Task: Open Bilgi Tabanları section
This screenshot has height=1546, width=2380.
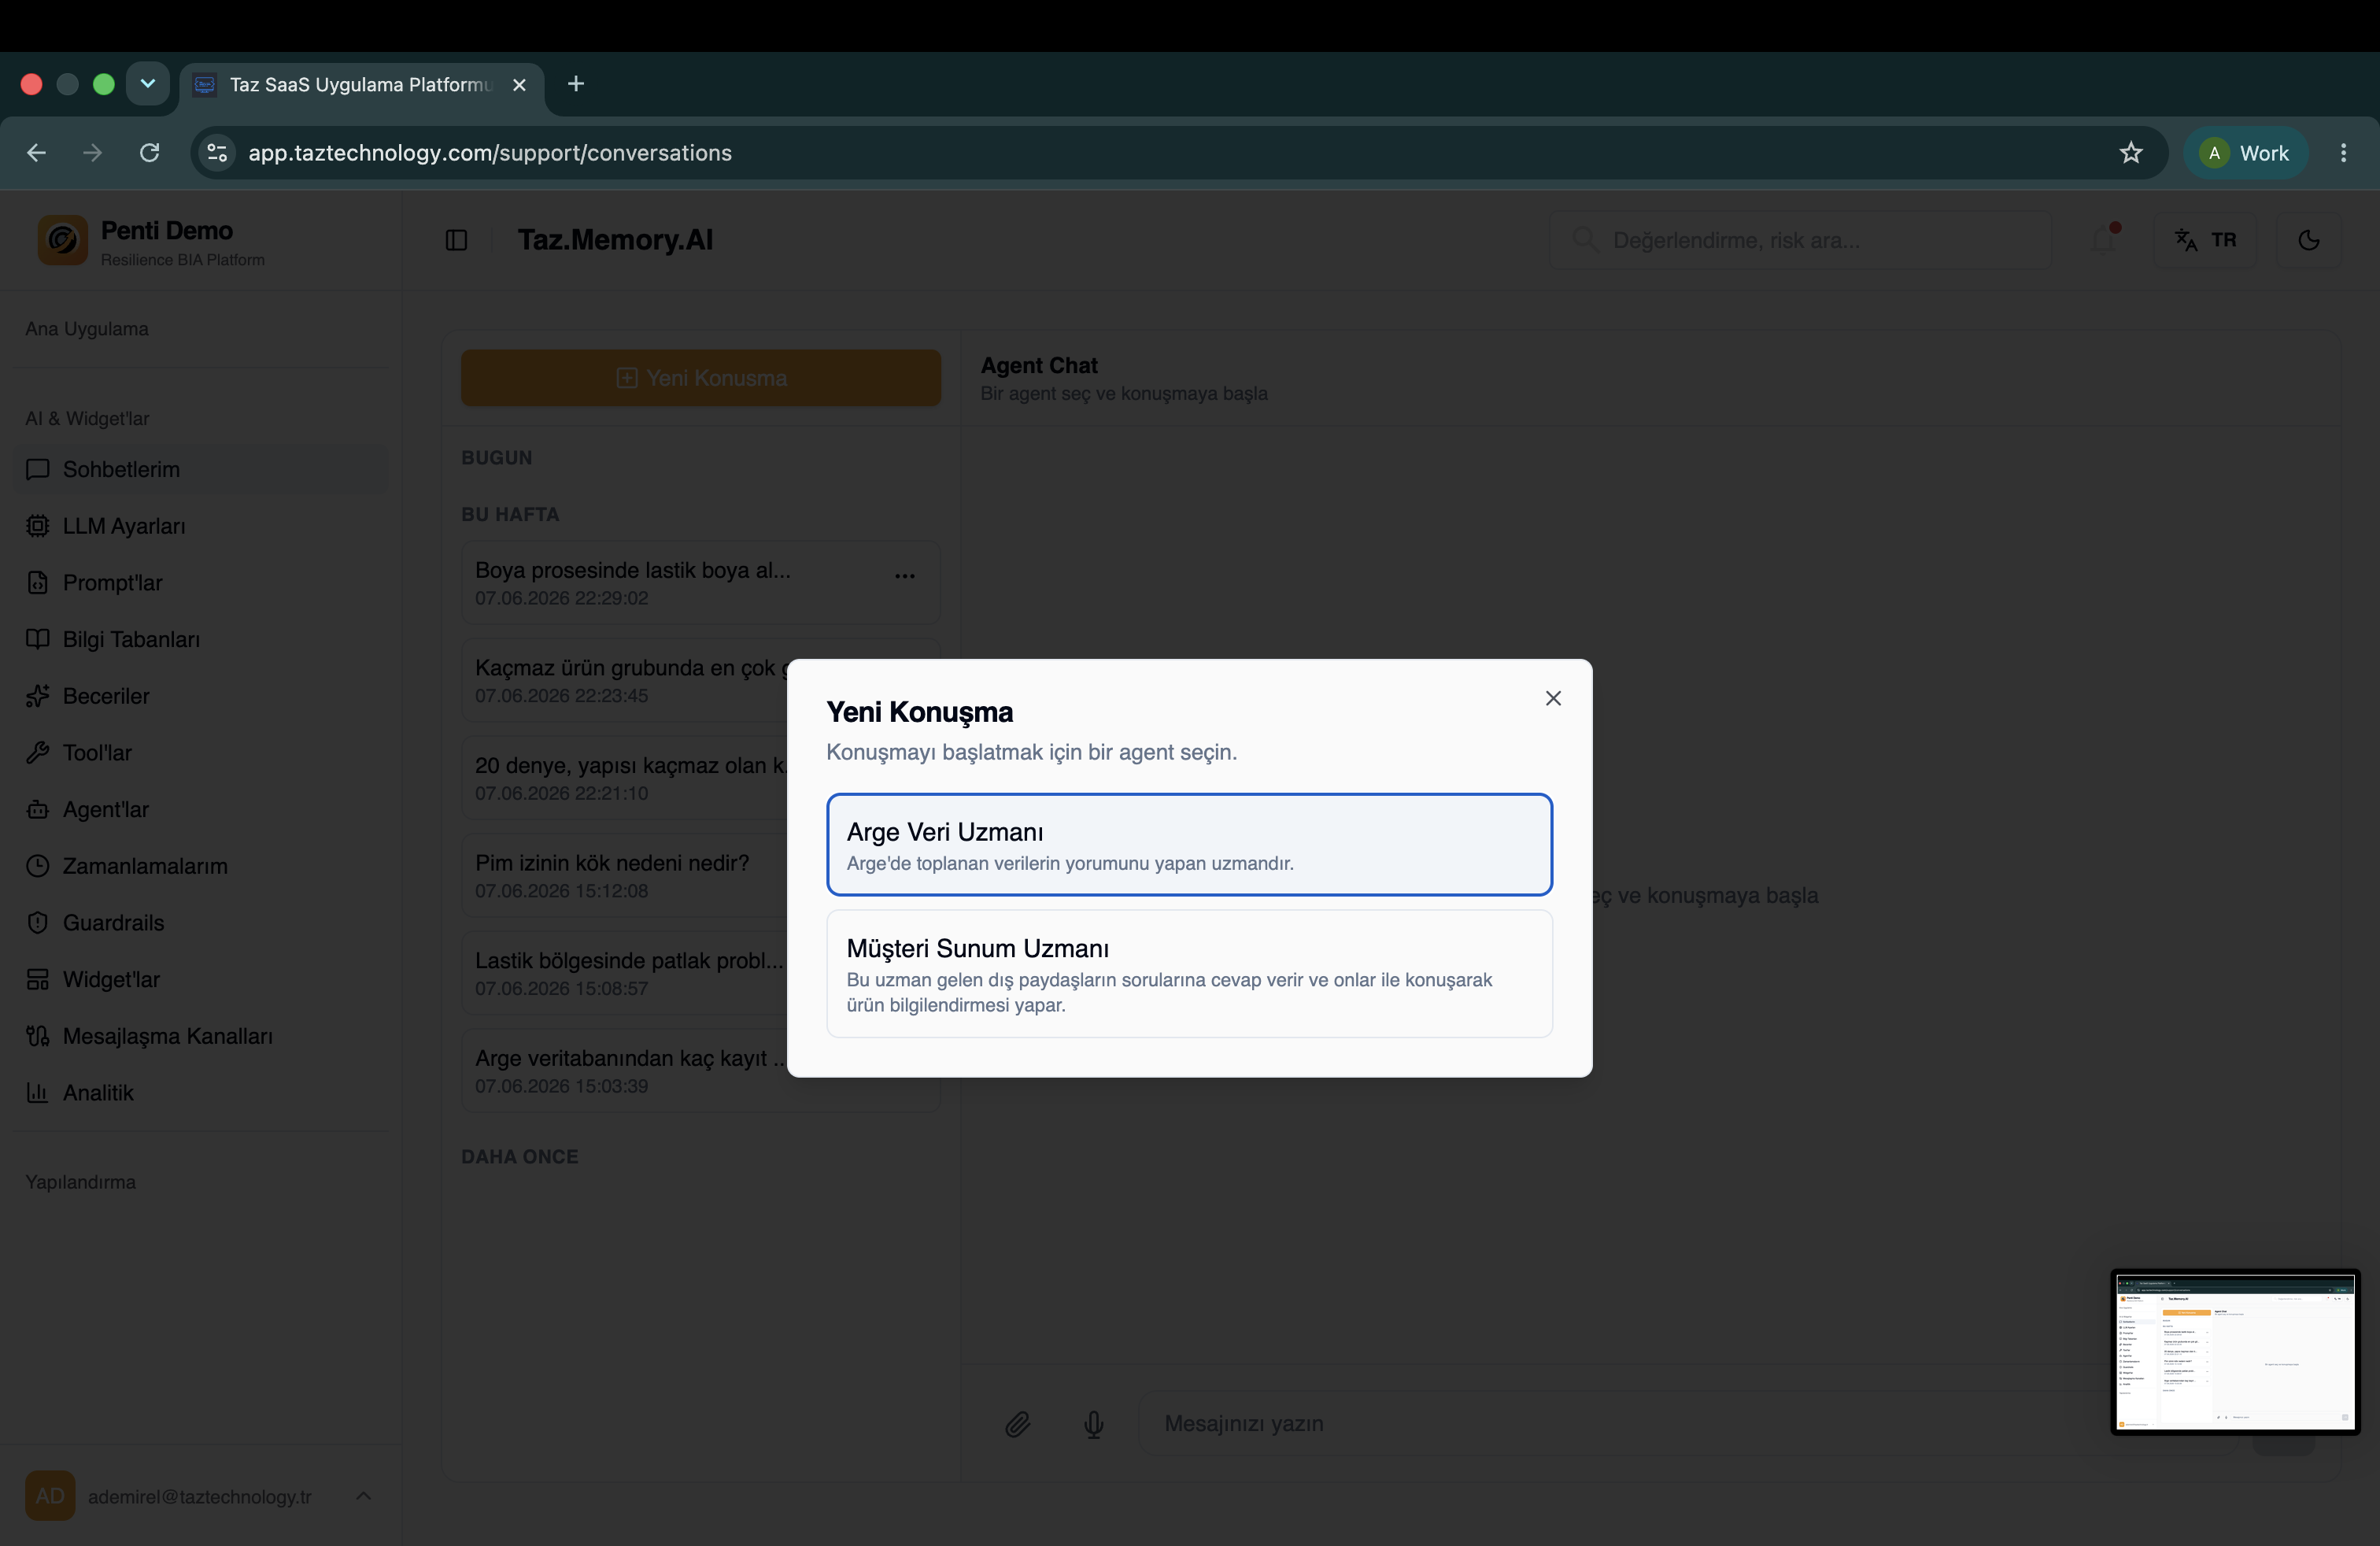Action: (x=200, y=639)
